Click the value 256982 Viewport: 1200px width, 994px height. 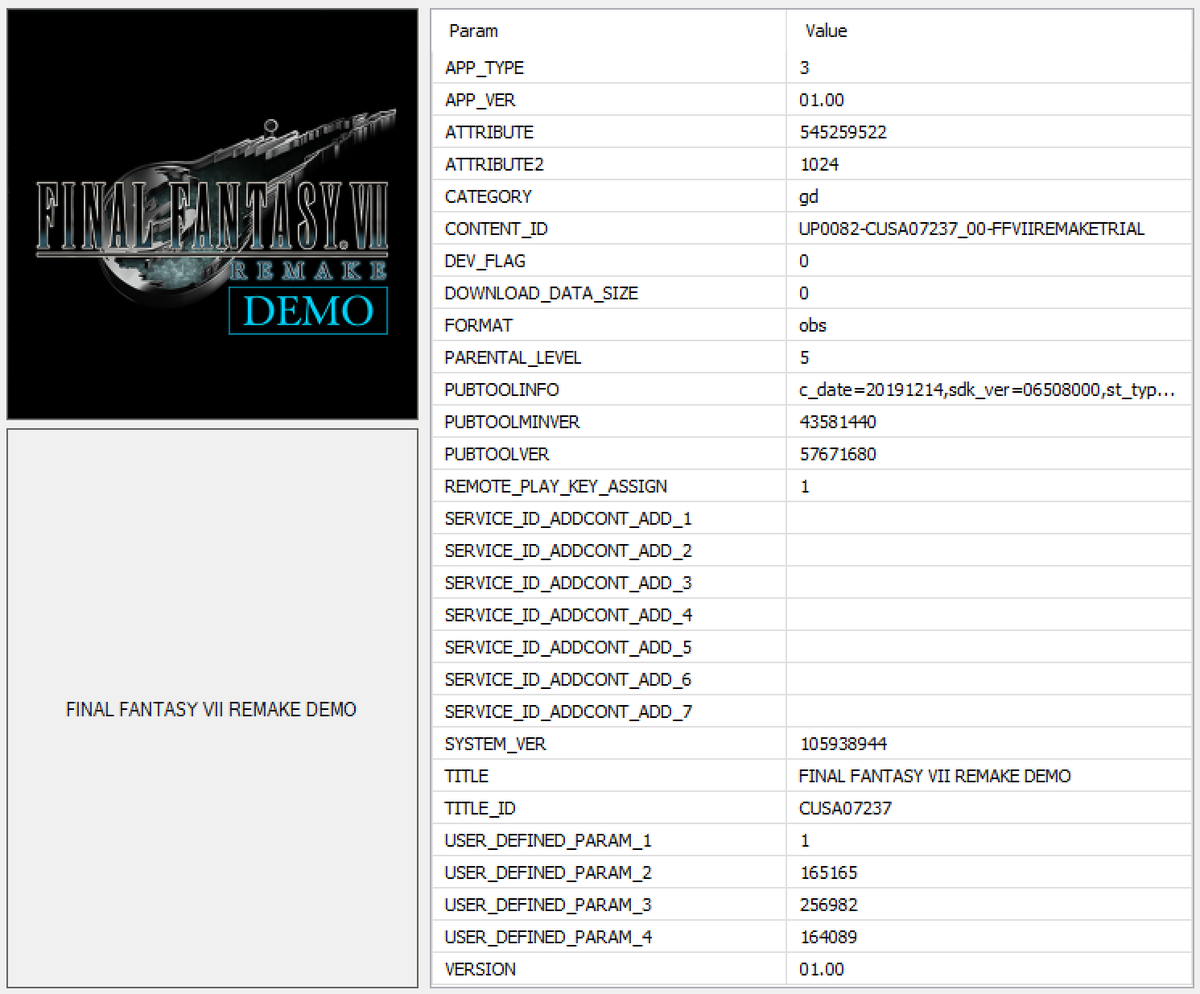pos(828,905)
